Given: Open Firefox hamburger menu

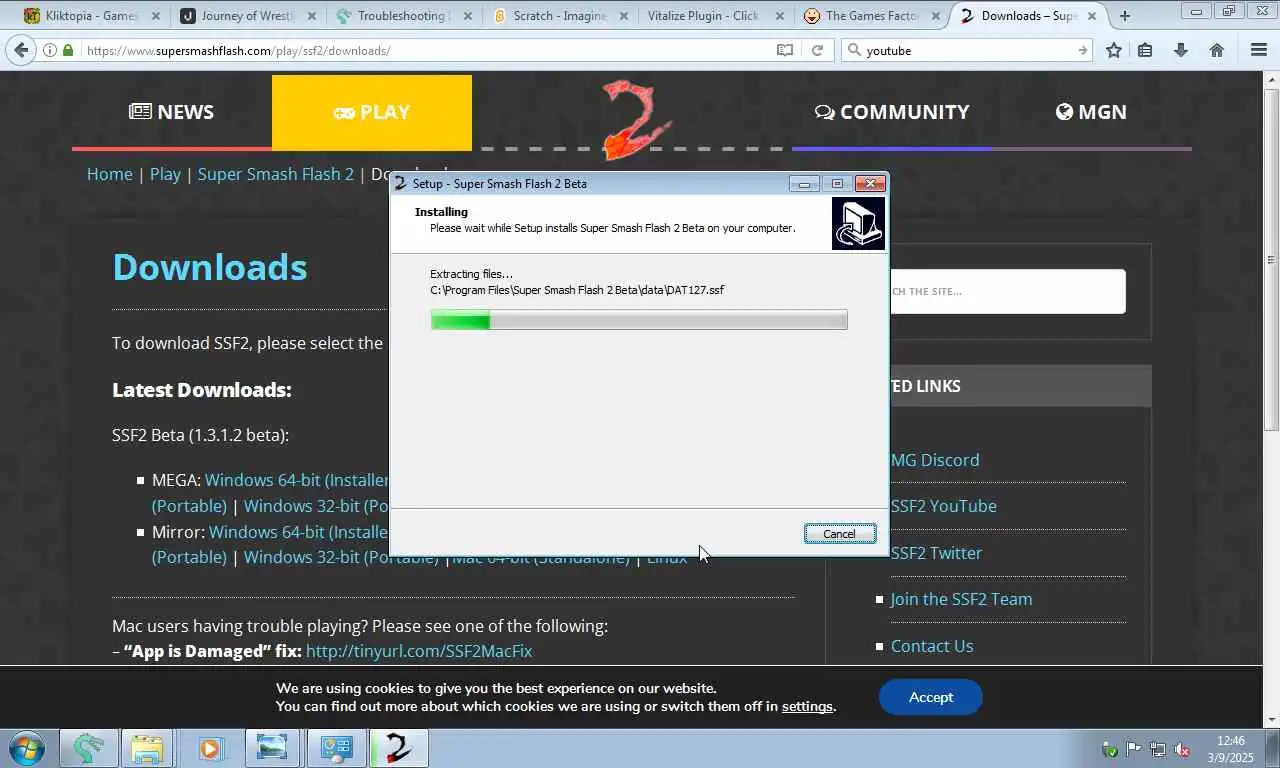Looking at the screenshot, I should pyautogui.click(x=1259, y=50).
